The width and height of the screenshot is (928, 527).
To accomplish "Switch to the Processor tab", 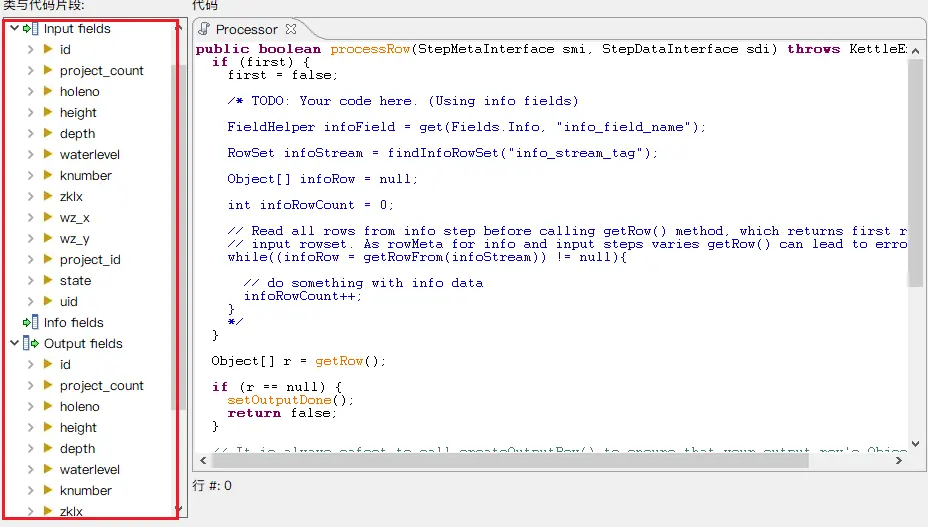I will click(x=247, y=30).
